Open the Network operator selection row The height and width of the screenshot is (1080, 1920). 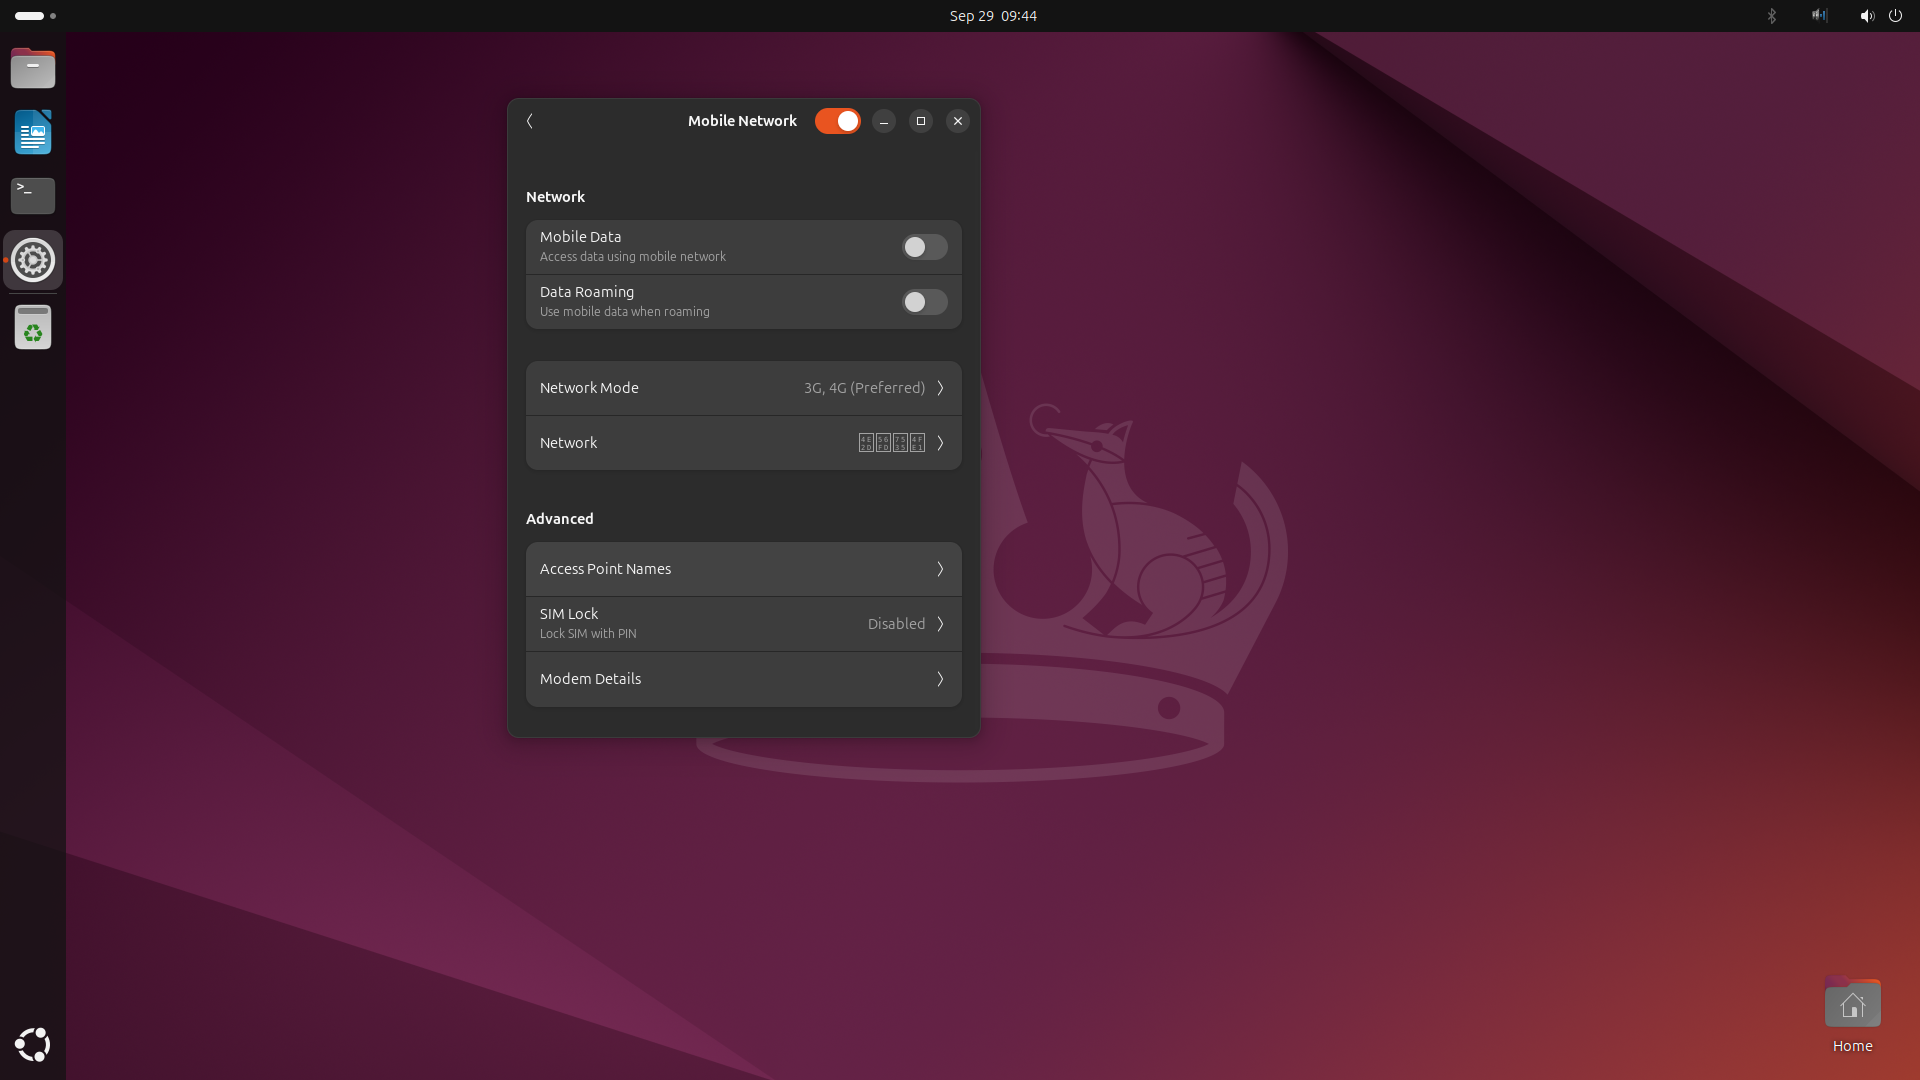(x=743, y=443)
